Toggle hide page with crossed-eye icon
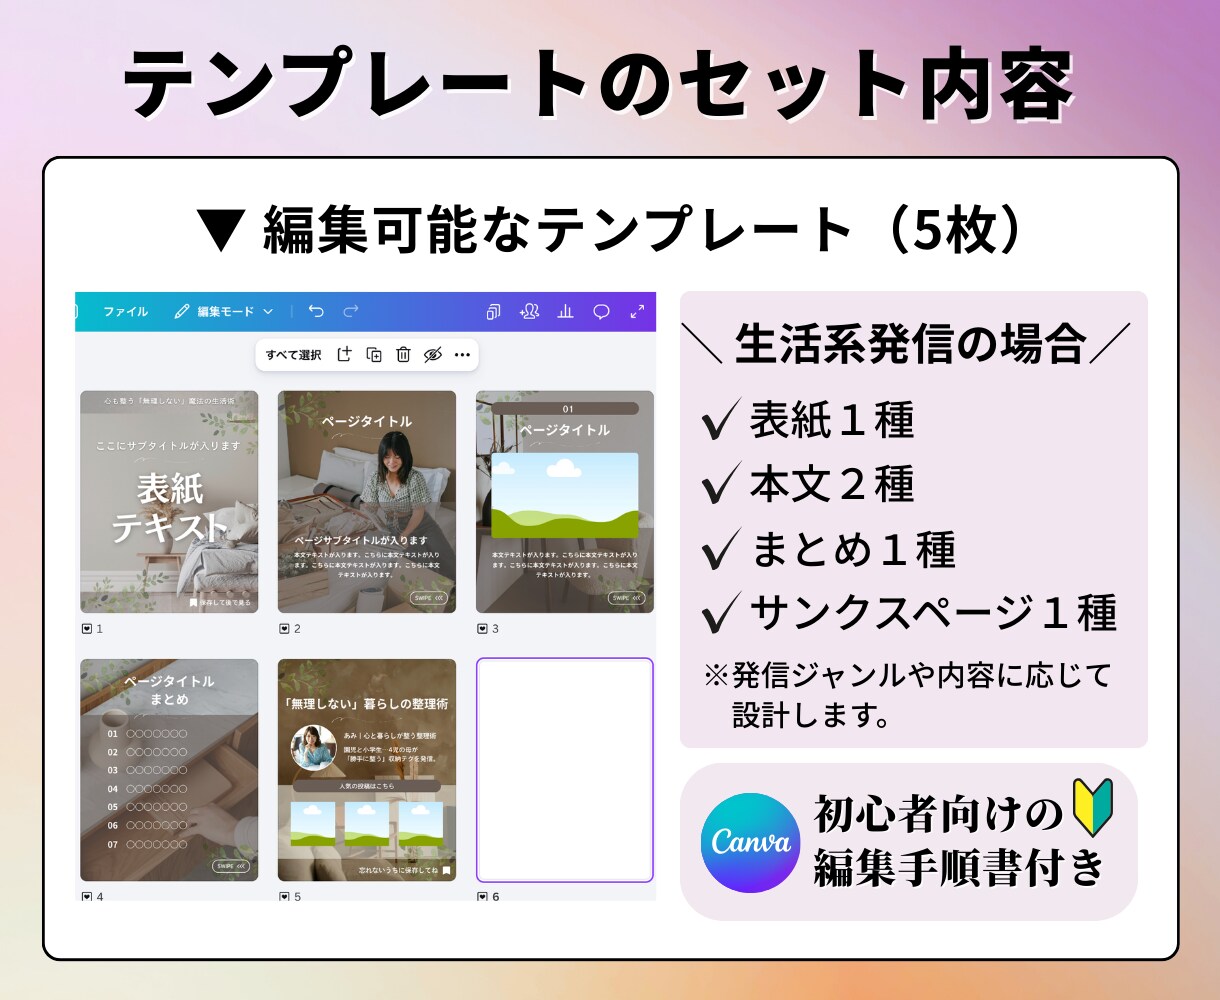The width and height of the screenshot is (1220, 1000). coord(432,355)
